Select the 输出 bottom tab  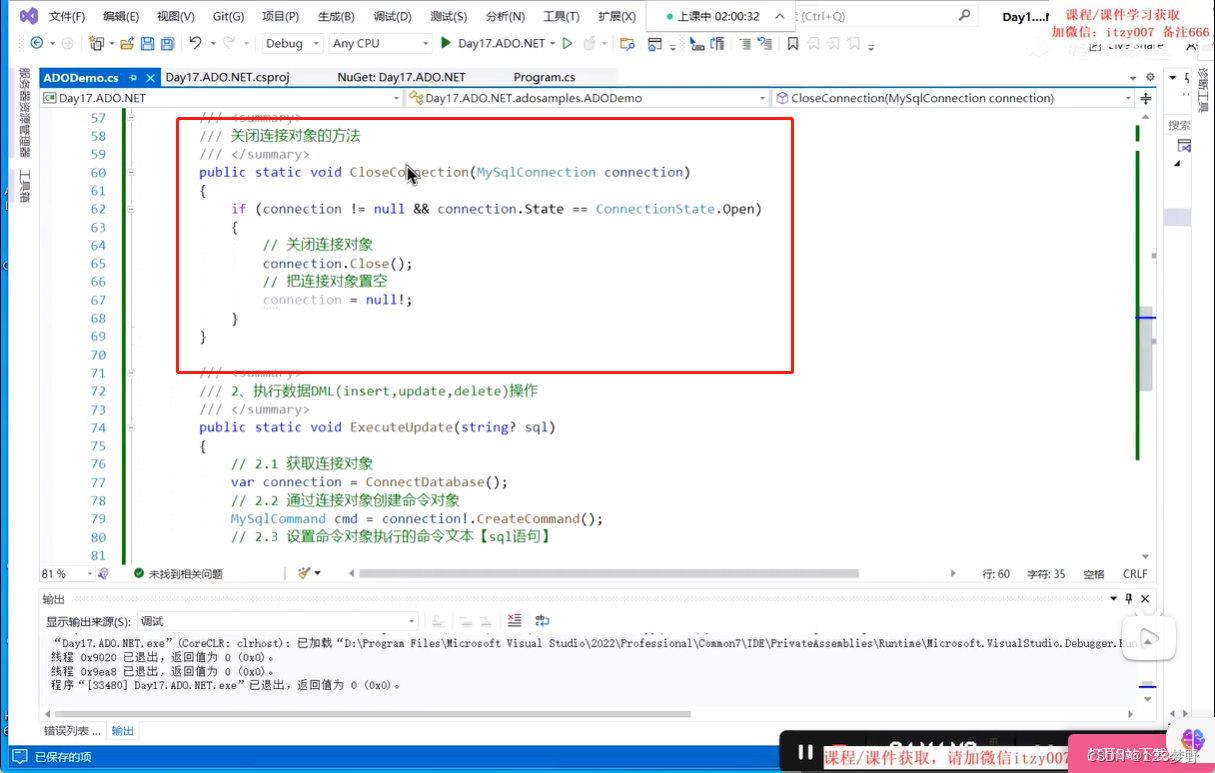[122, 731]
